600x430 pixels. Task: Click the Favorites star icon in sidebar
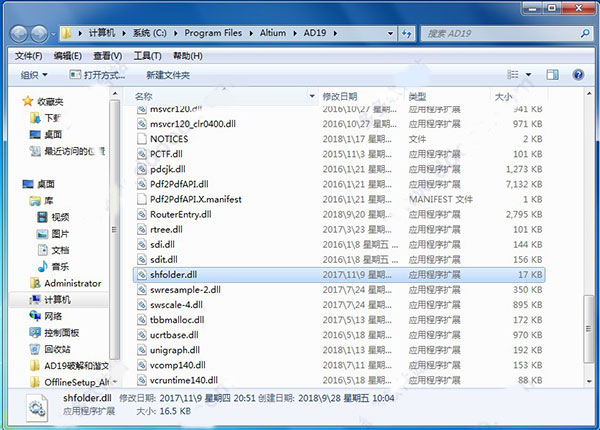point(28,101)
